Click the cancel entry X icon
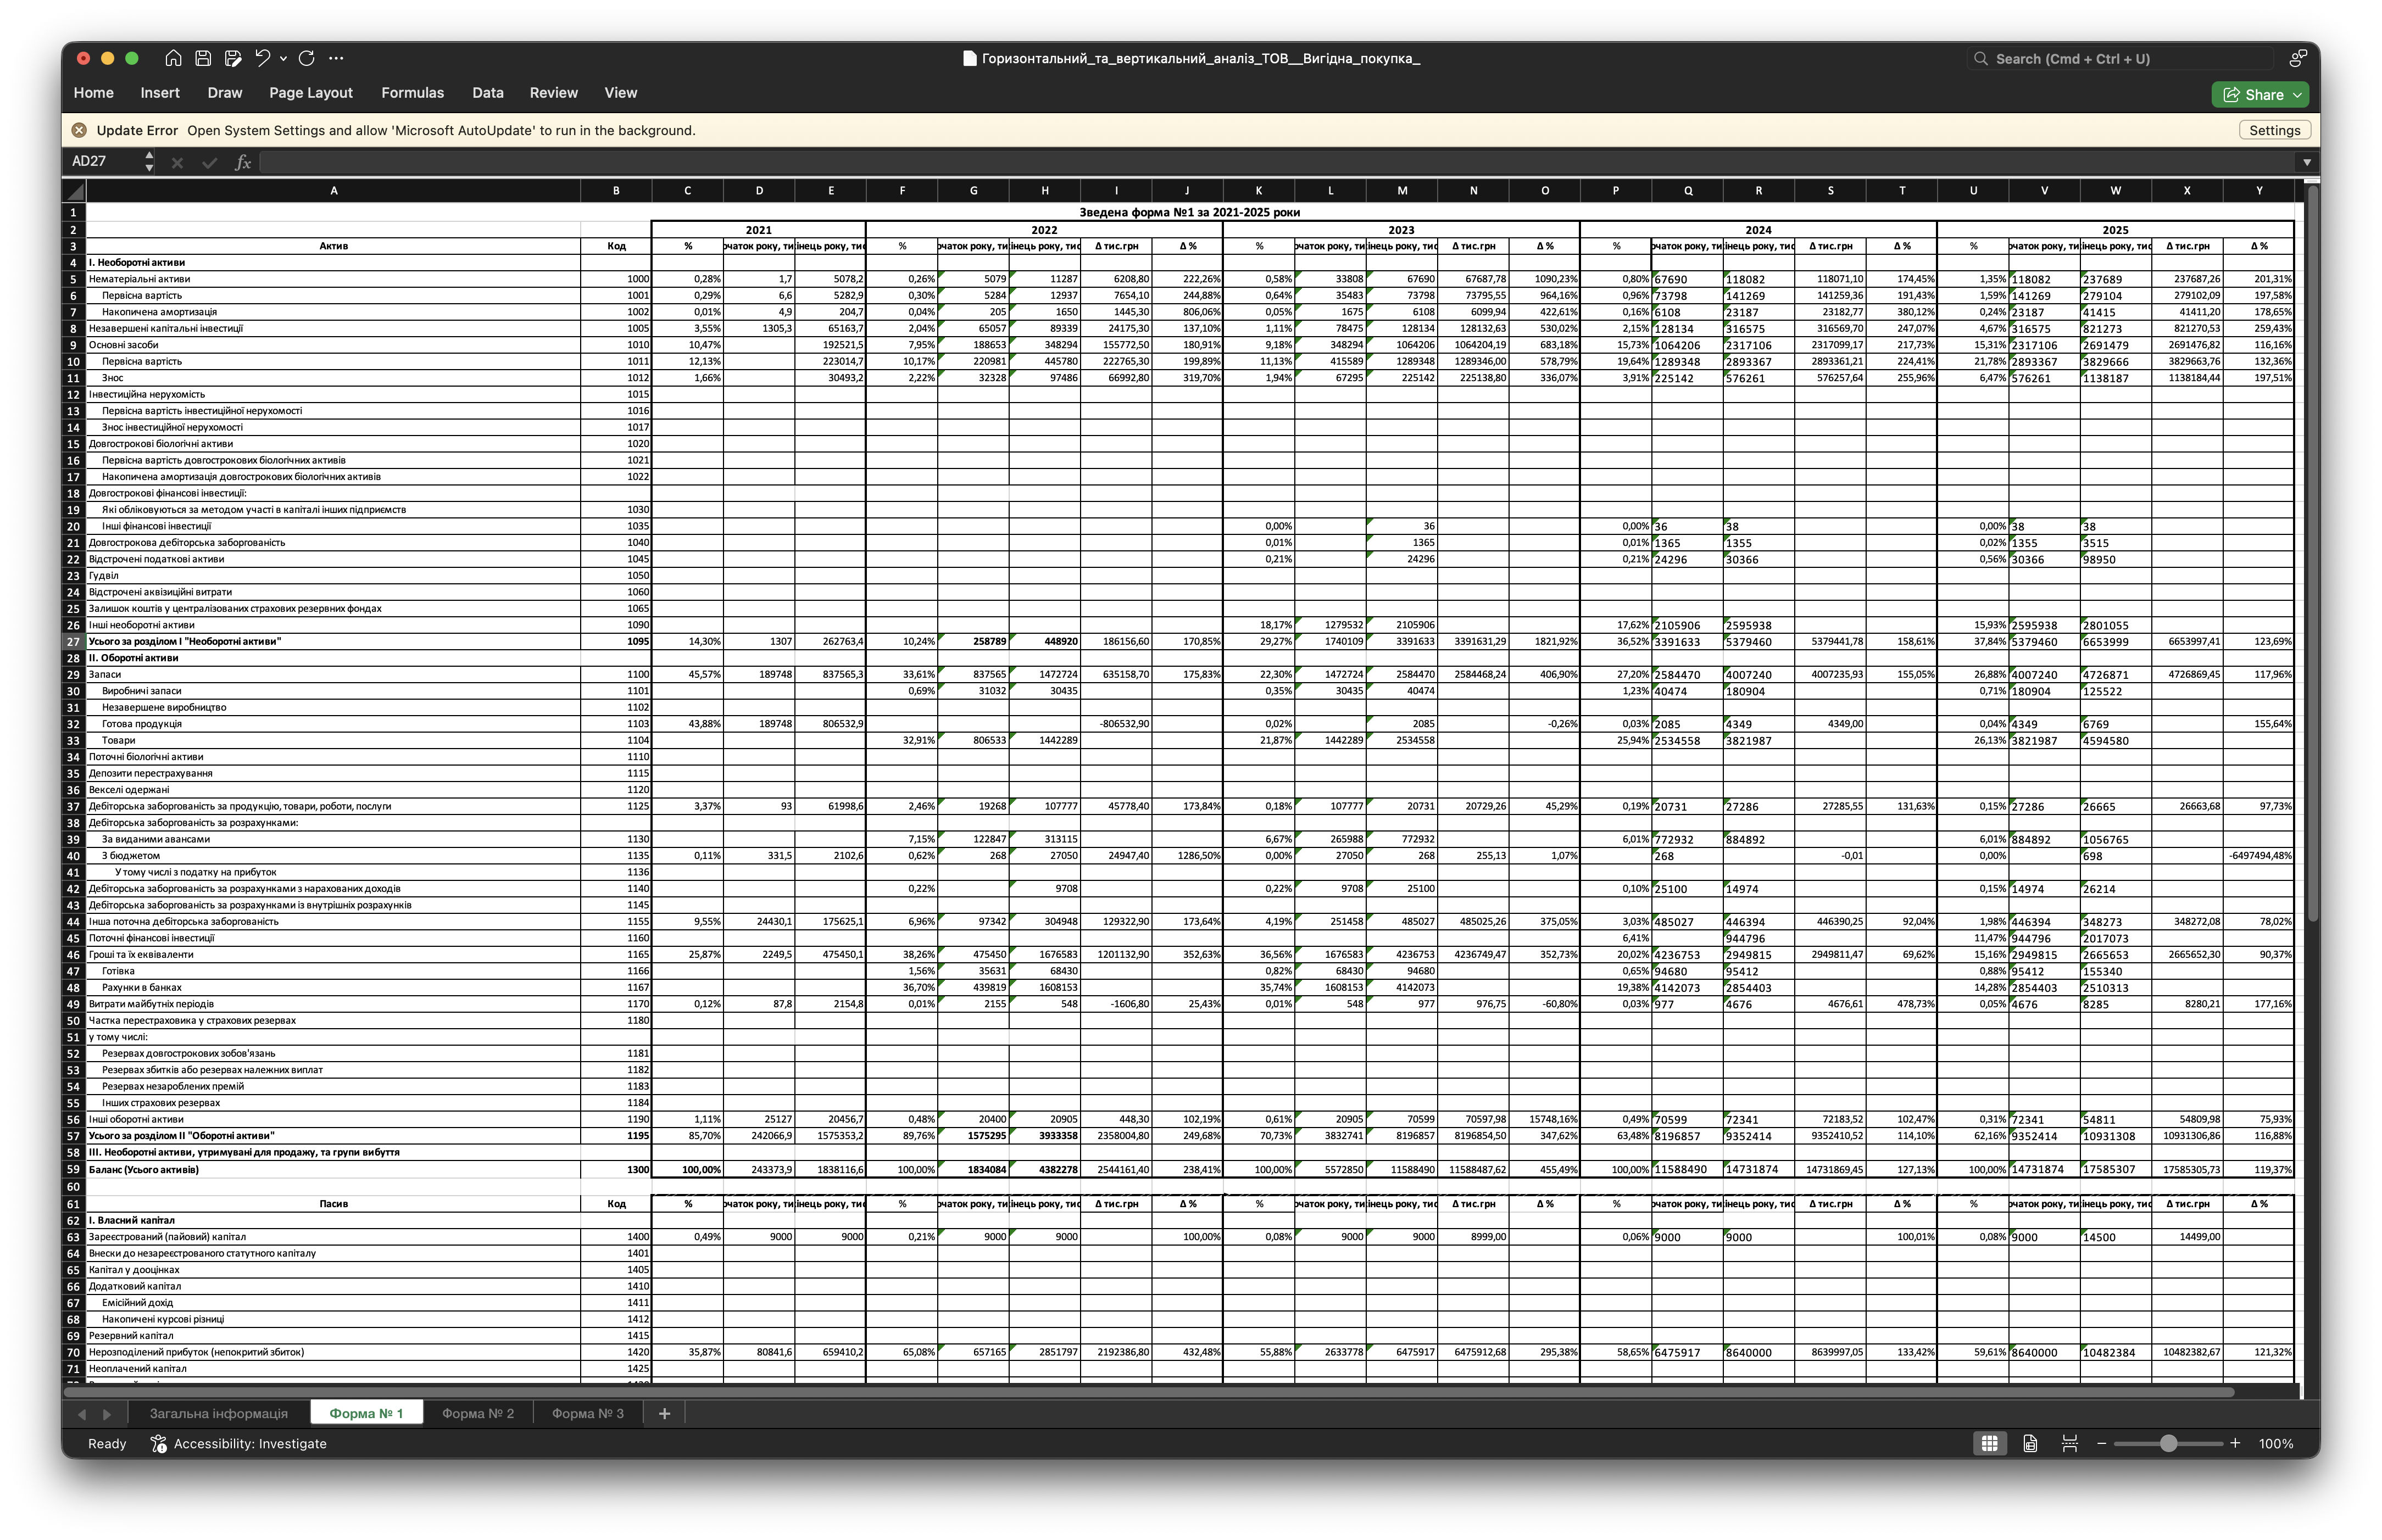The width and height of the screenshot is (2382, 1540). (x=177, y=162)
